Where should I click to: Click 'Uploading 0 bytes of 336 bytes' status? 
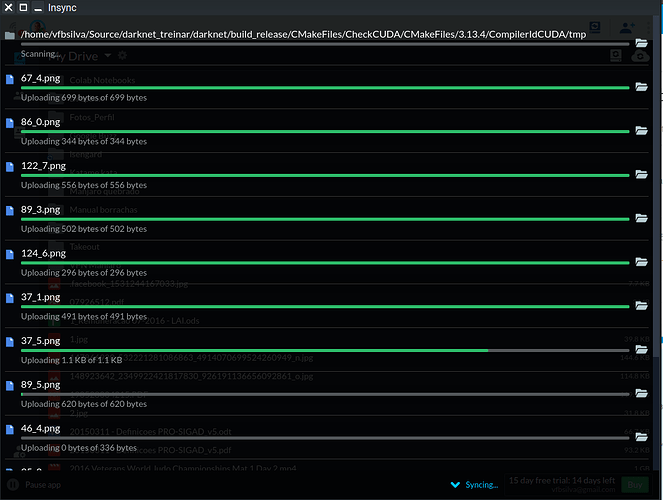click(79, 448)
